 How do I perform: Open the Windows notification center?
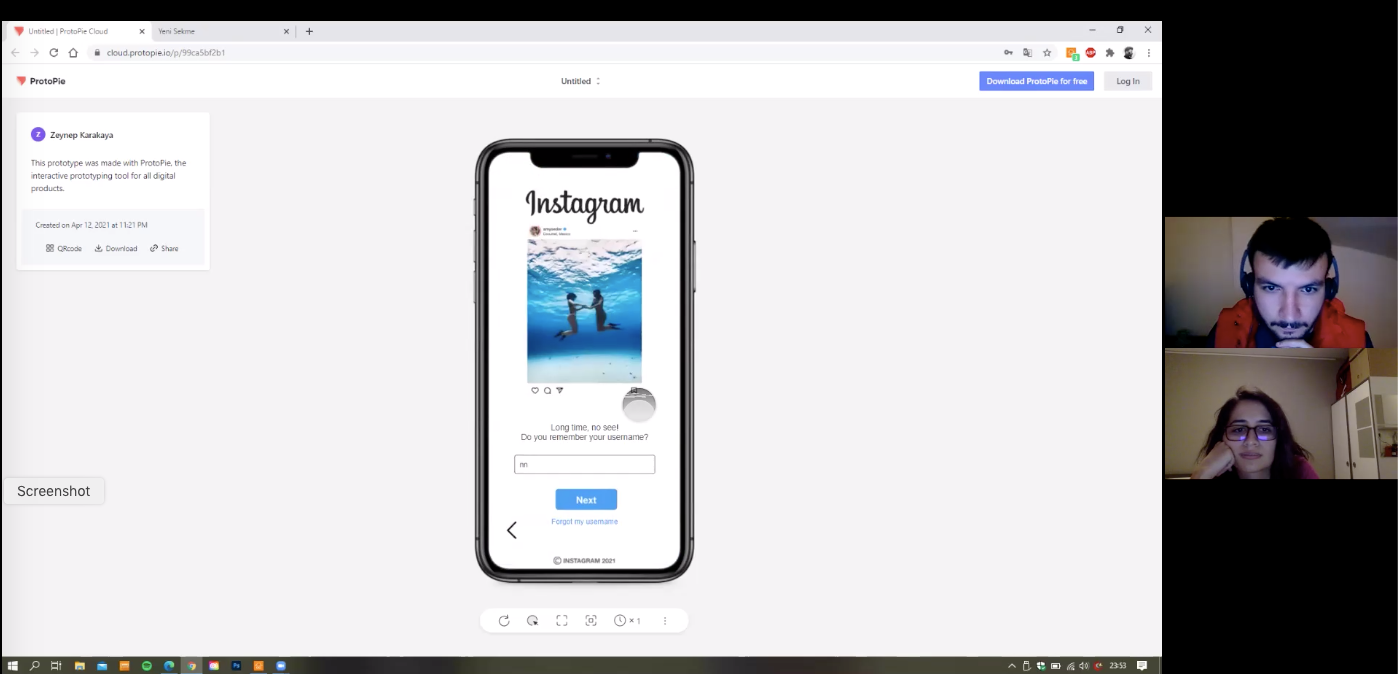point(1142,666)
